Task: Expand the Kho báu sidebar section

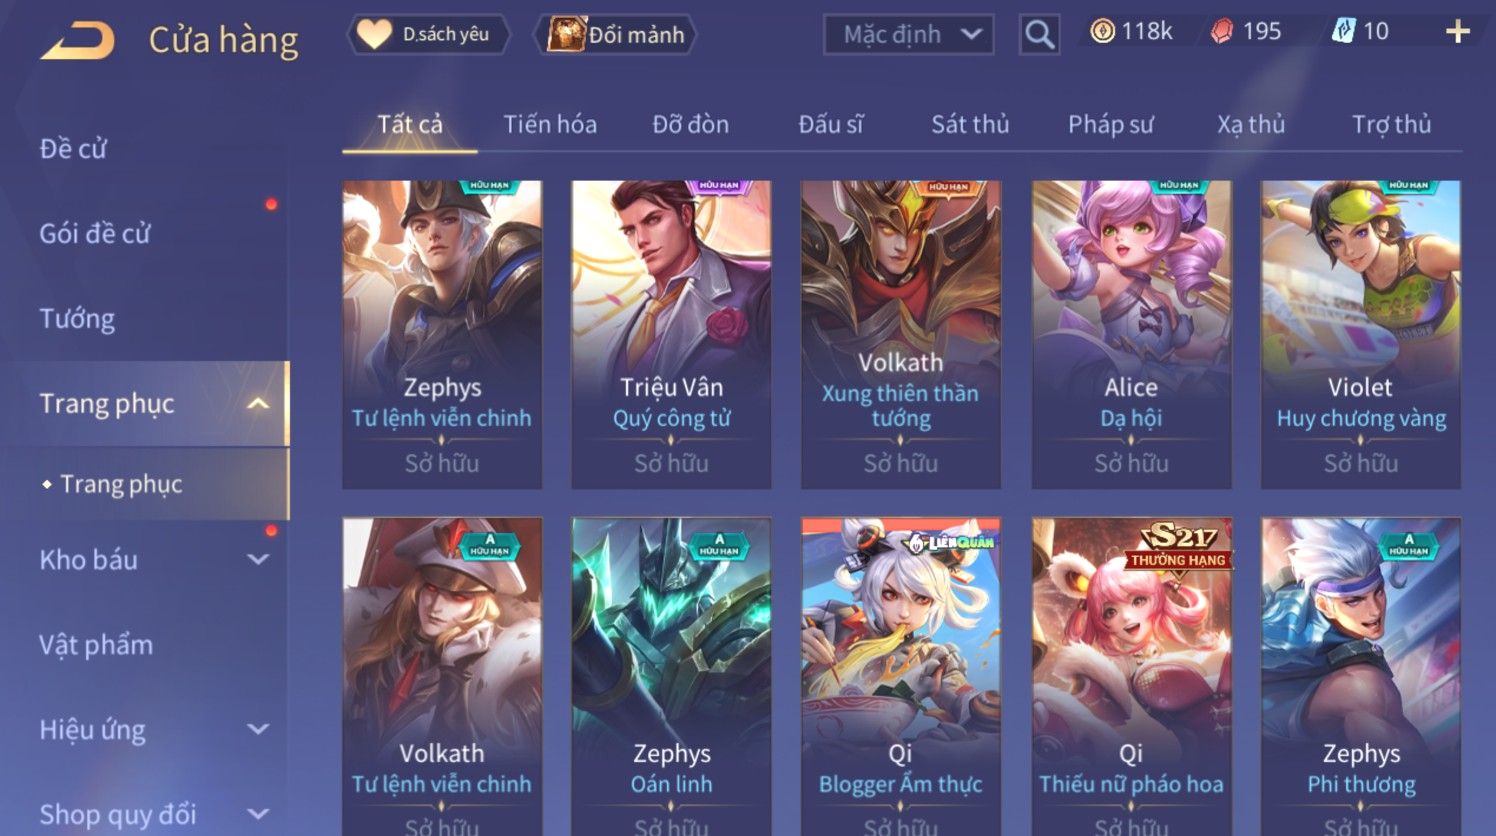Action: click(258, 560)
